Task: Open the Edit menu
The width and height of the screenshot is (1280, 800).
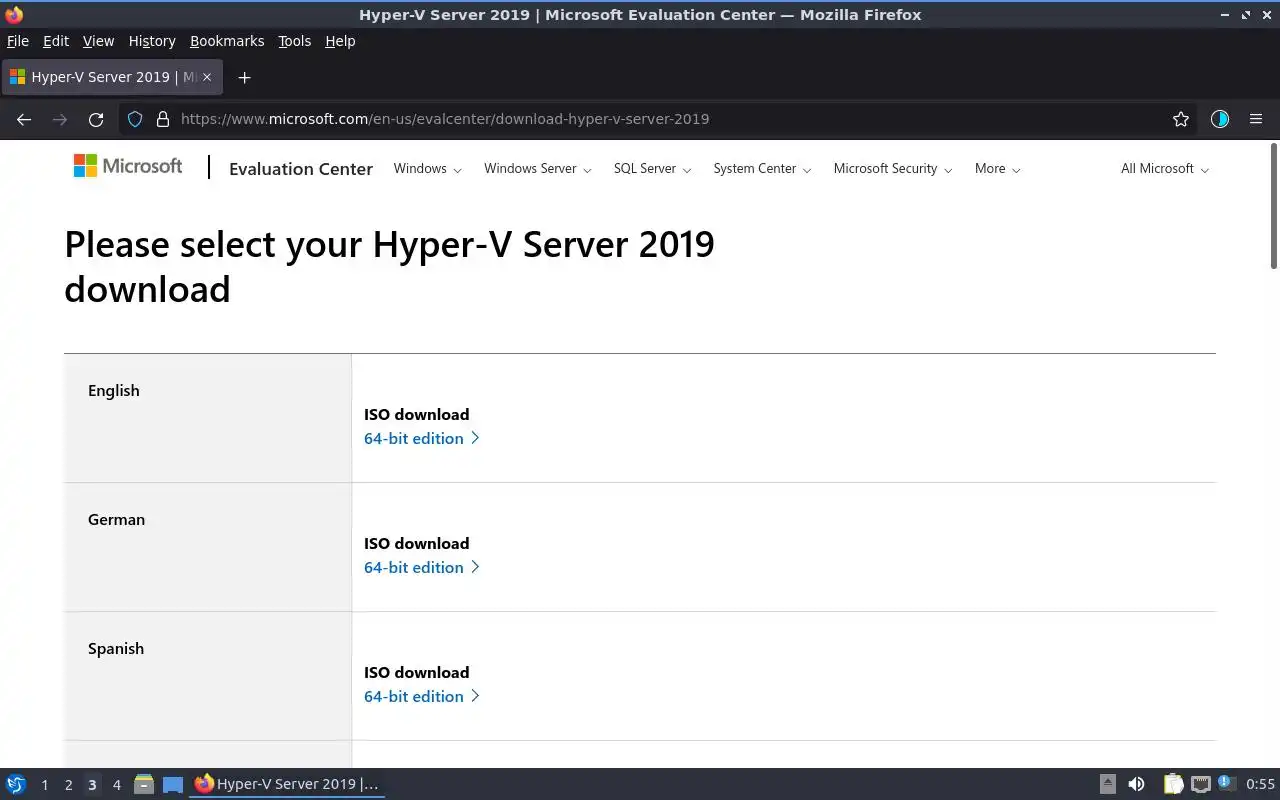Action: [56, 41]
